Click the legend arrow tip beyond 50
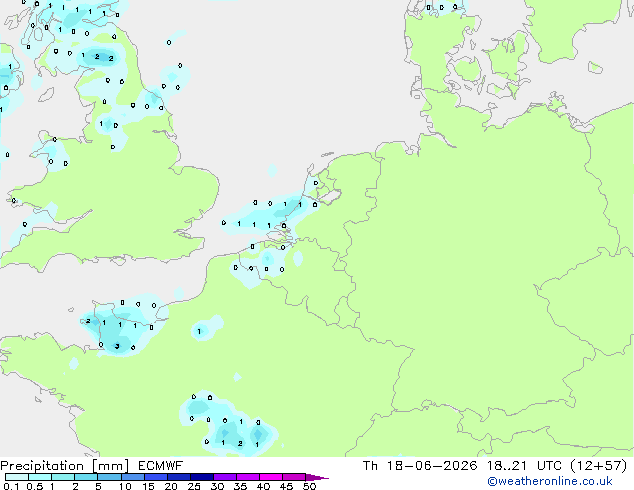This screenshot has height=490, width=634. [x=317, y=477]
